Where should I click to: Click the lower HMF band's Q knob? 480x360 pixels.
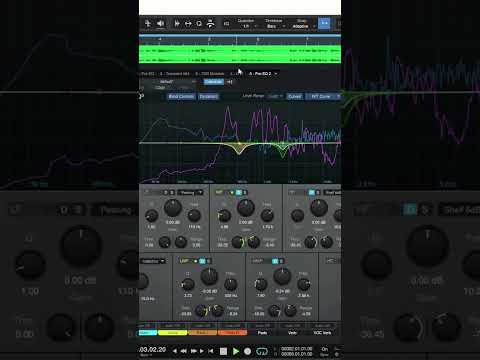(261, 284)
